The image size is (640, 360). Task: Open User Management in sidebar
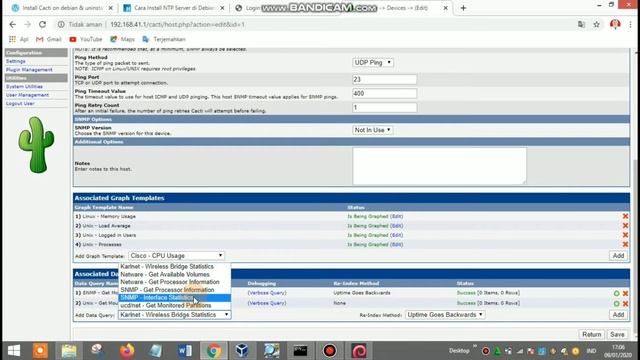pos(27,95)
